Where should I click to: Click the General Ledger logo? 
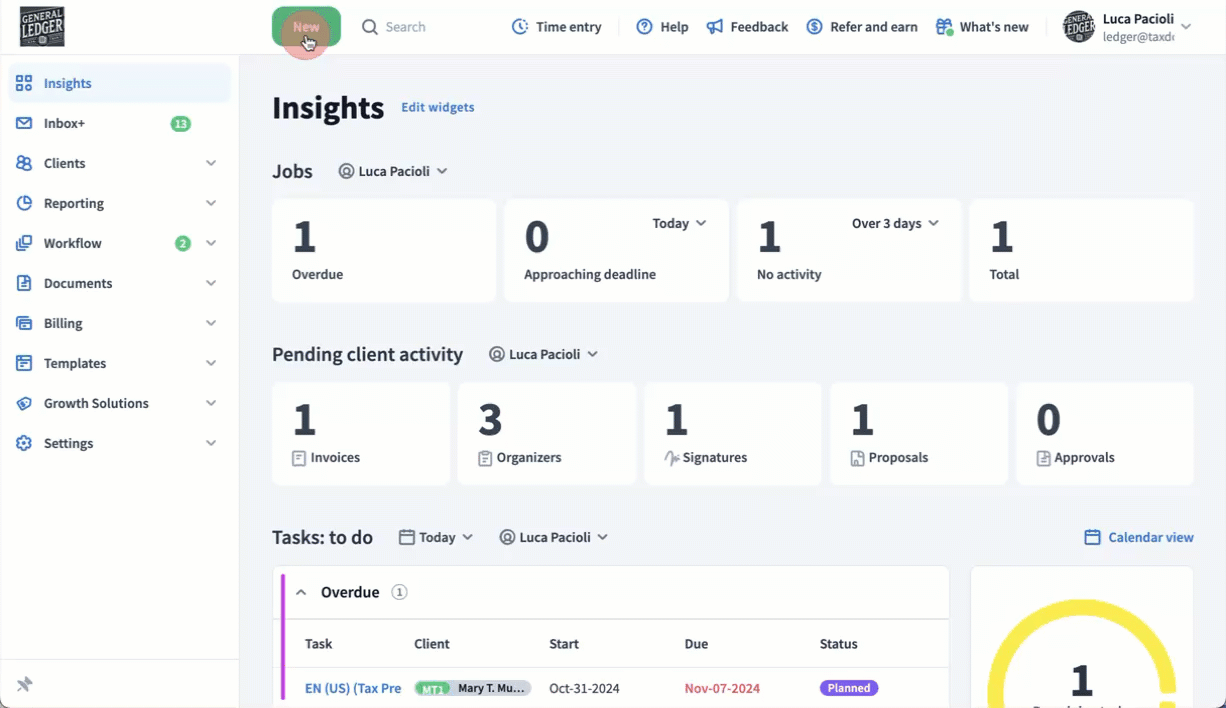[42, 27]
